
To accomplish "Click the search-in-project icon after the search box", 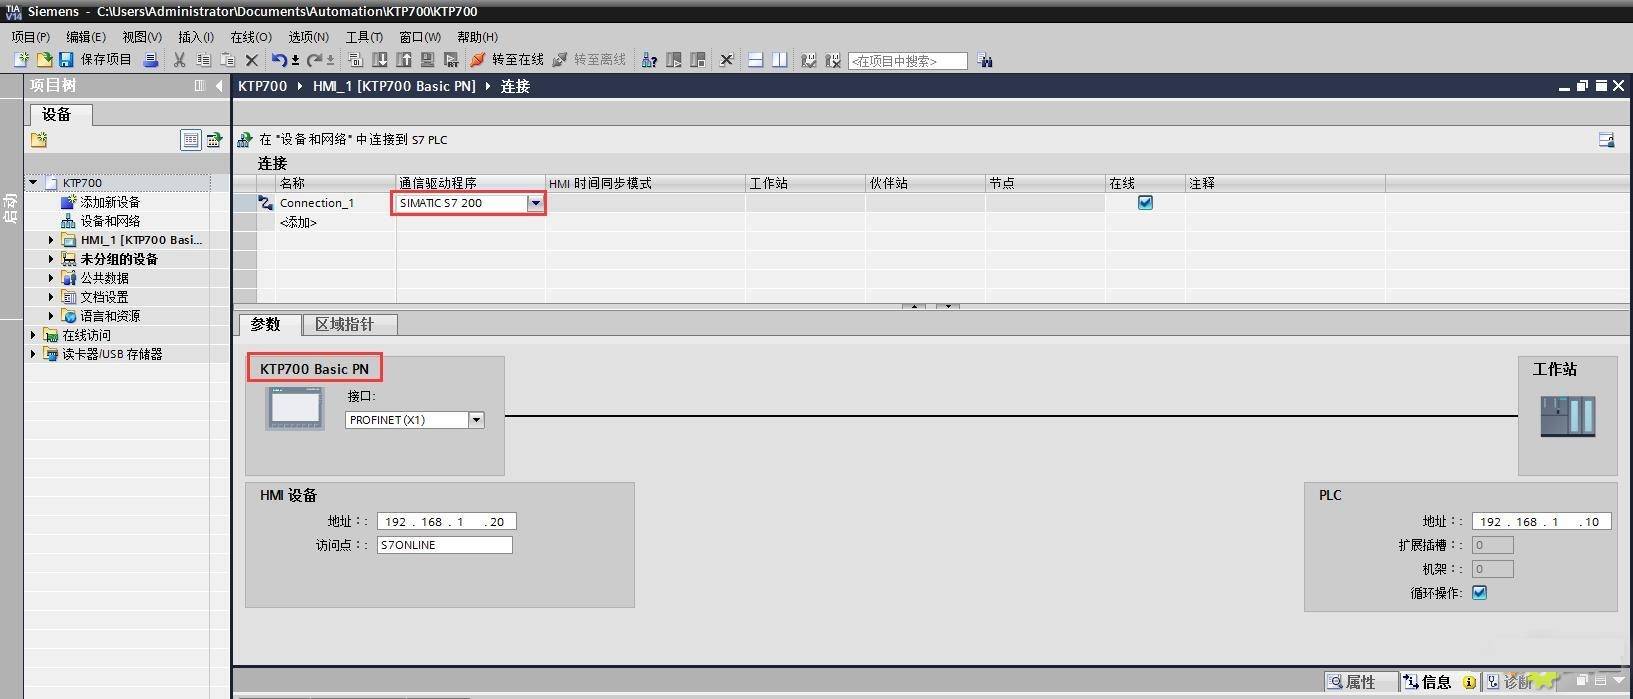I will point(985,60).
